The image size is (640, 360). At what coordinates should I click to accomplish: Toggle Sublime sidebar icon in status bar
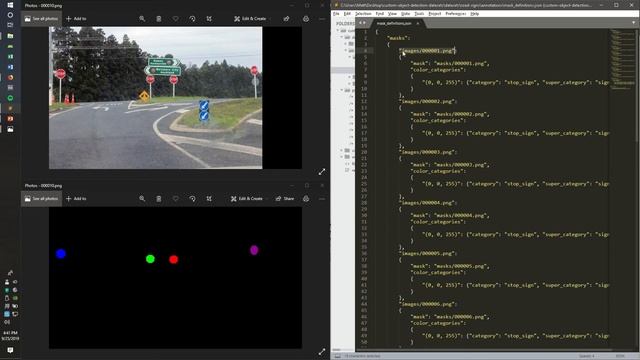point(338,356)
